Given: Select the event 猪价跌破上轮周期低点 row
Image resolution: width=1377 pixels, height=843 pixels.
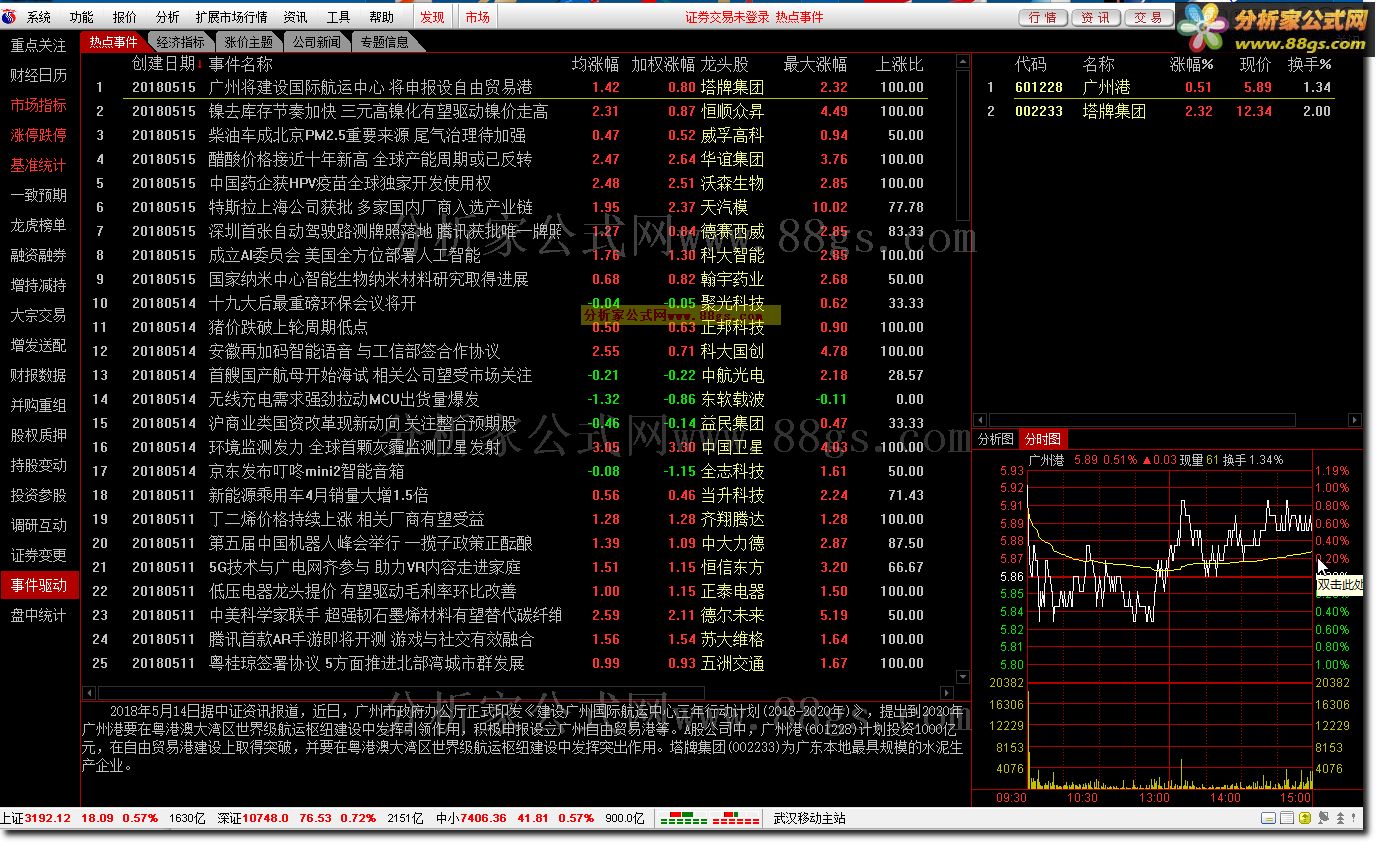Looking at the screenshot, I should [511, 327].
